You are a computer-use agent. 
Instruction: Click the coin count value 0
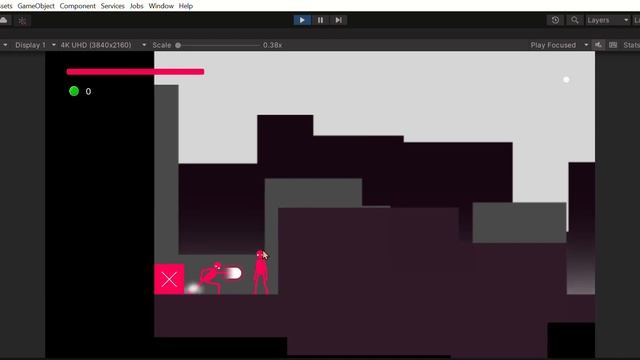(x=88, y=91)
